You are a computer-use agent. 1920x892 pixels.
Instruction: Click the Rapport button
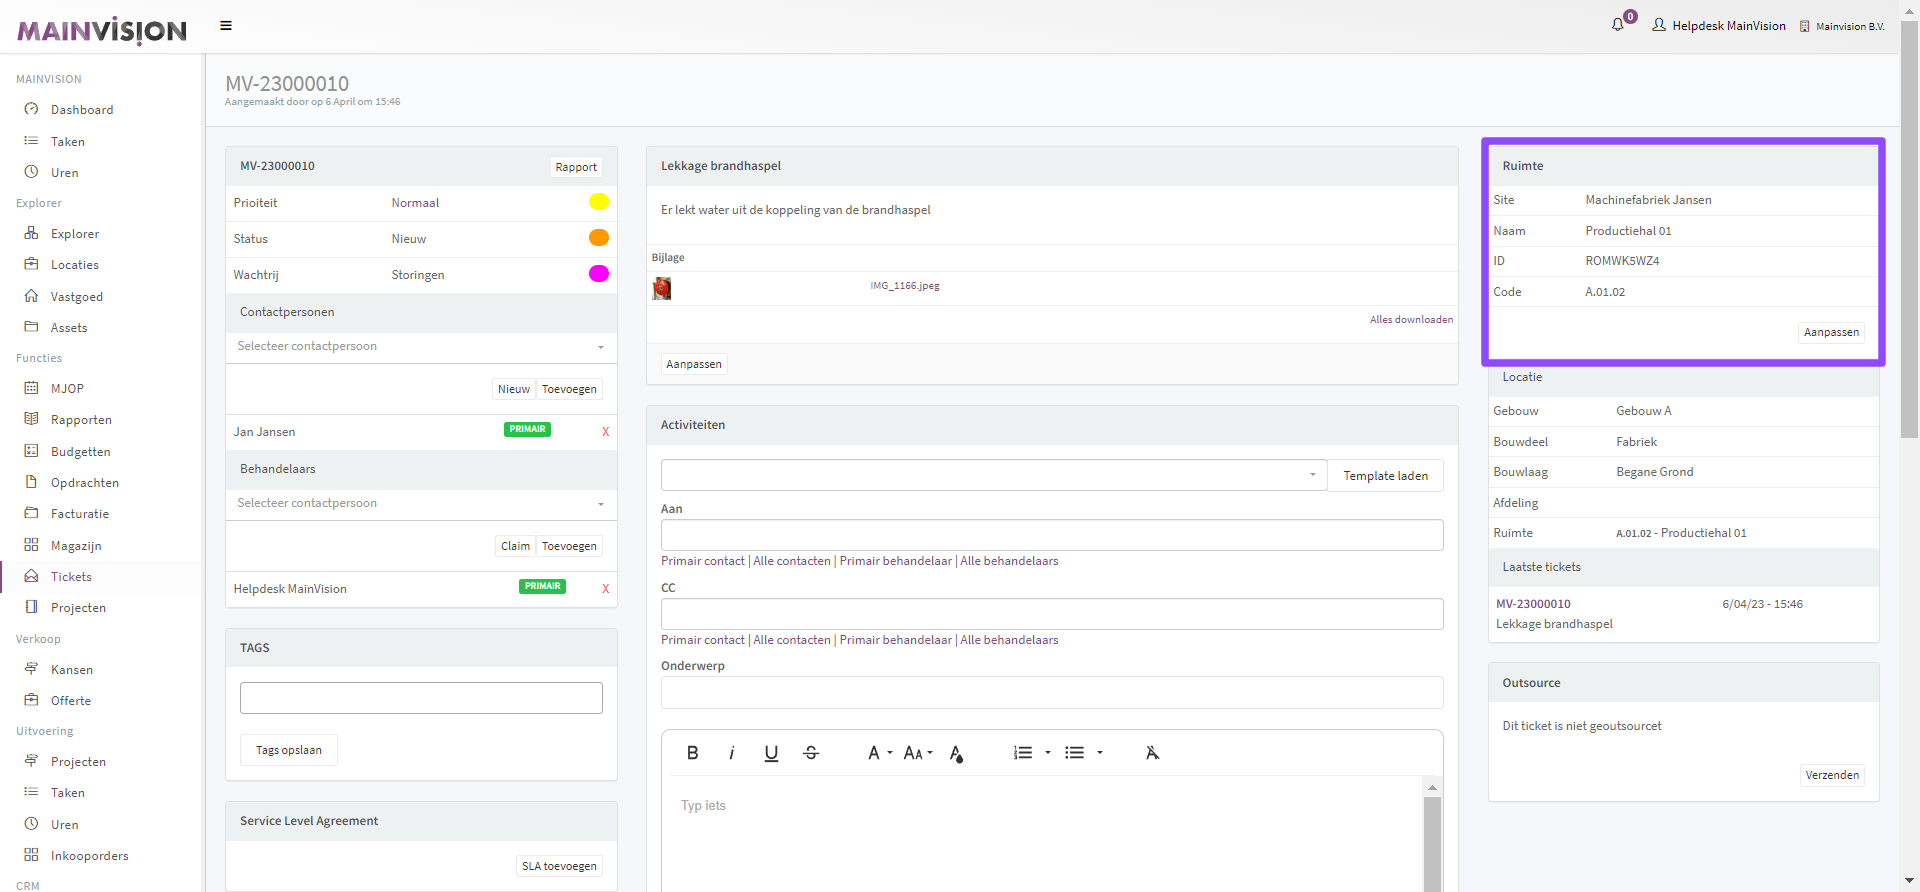(576, 167)
